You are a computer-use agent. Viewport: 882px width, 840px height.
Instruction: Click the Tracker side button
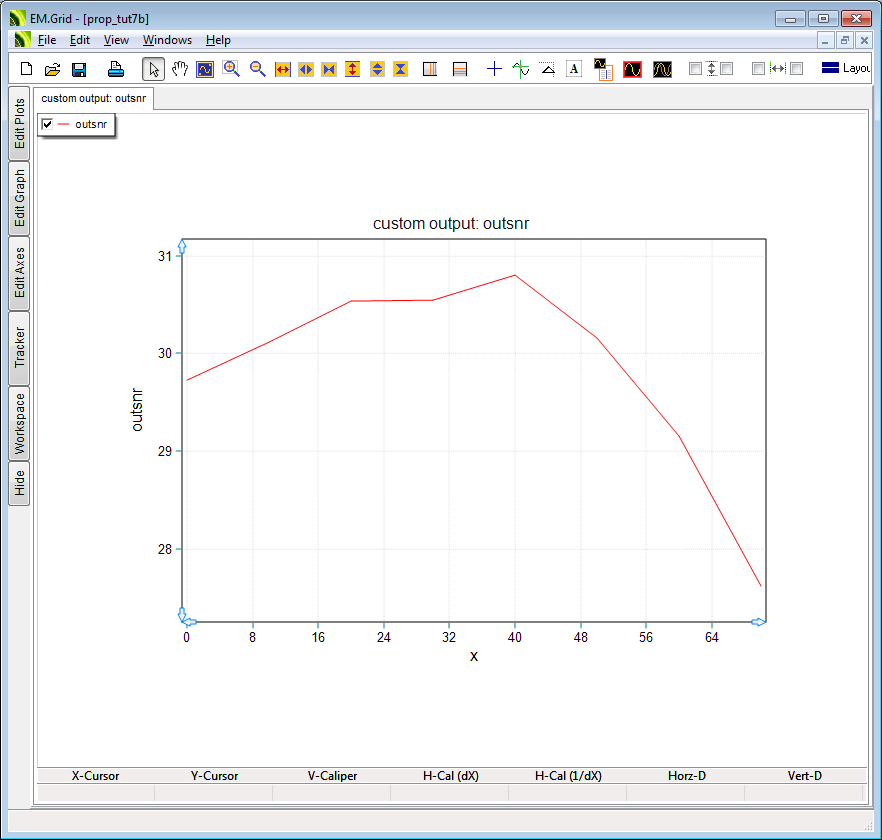(19, 349)
